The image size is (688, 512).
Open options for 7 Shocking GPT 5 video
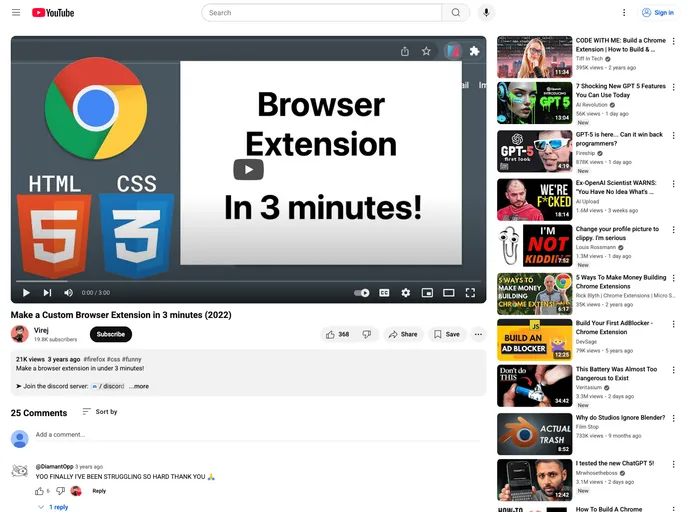[674, 87]
